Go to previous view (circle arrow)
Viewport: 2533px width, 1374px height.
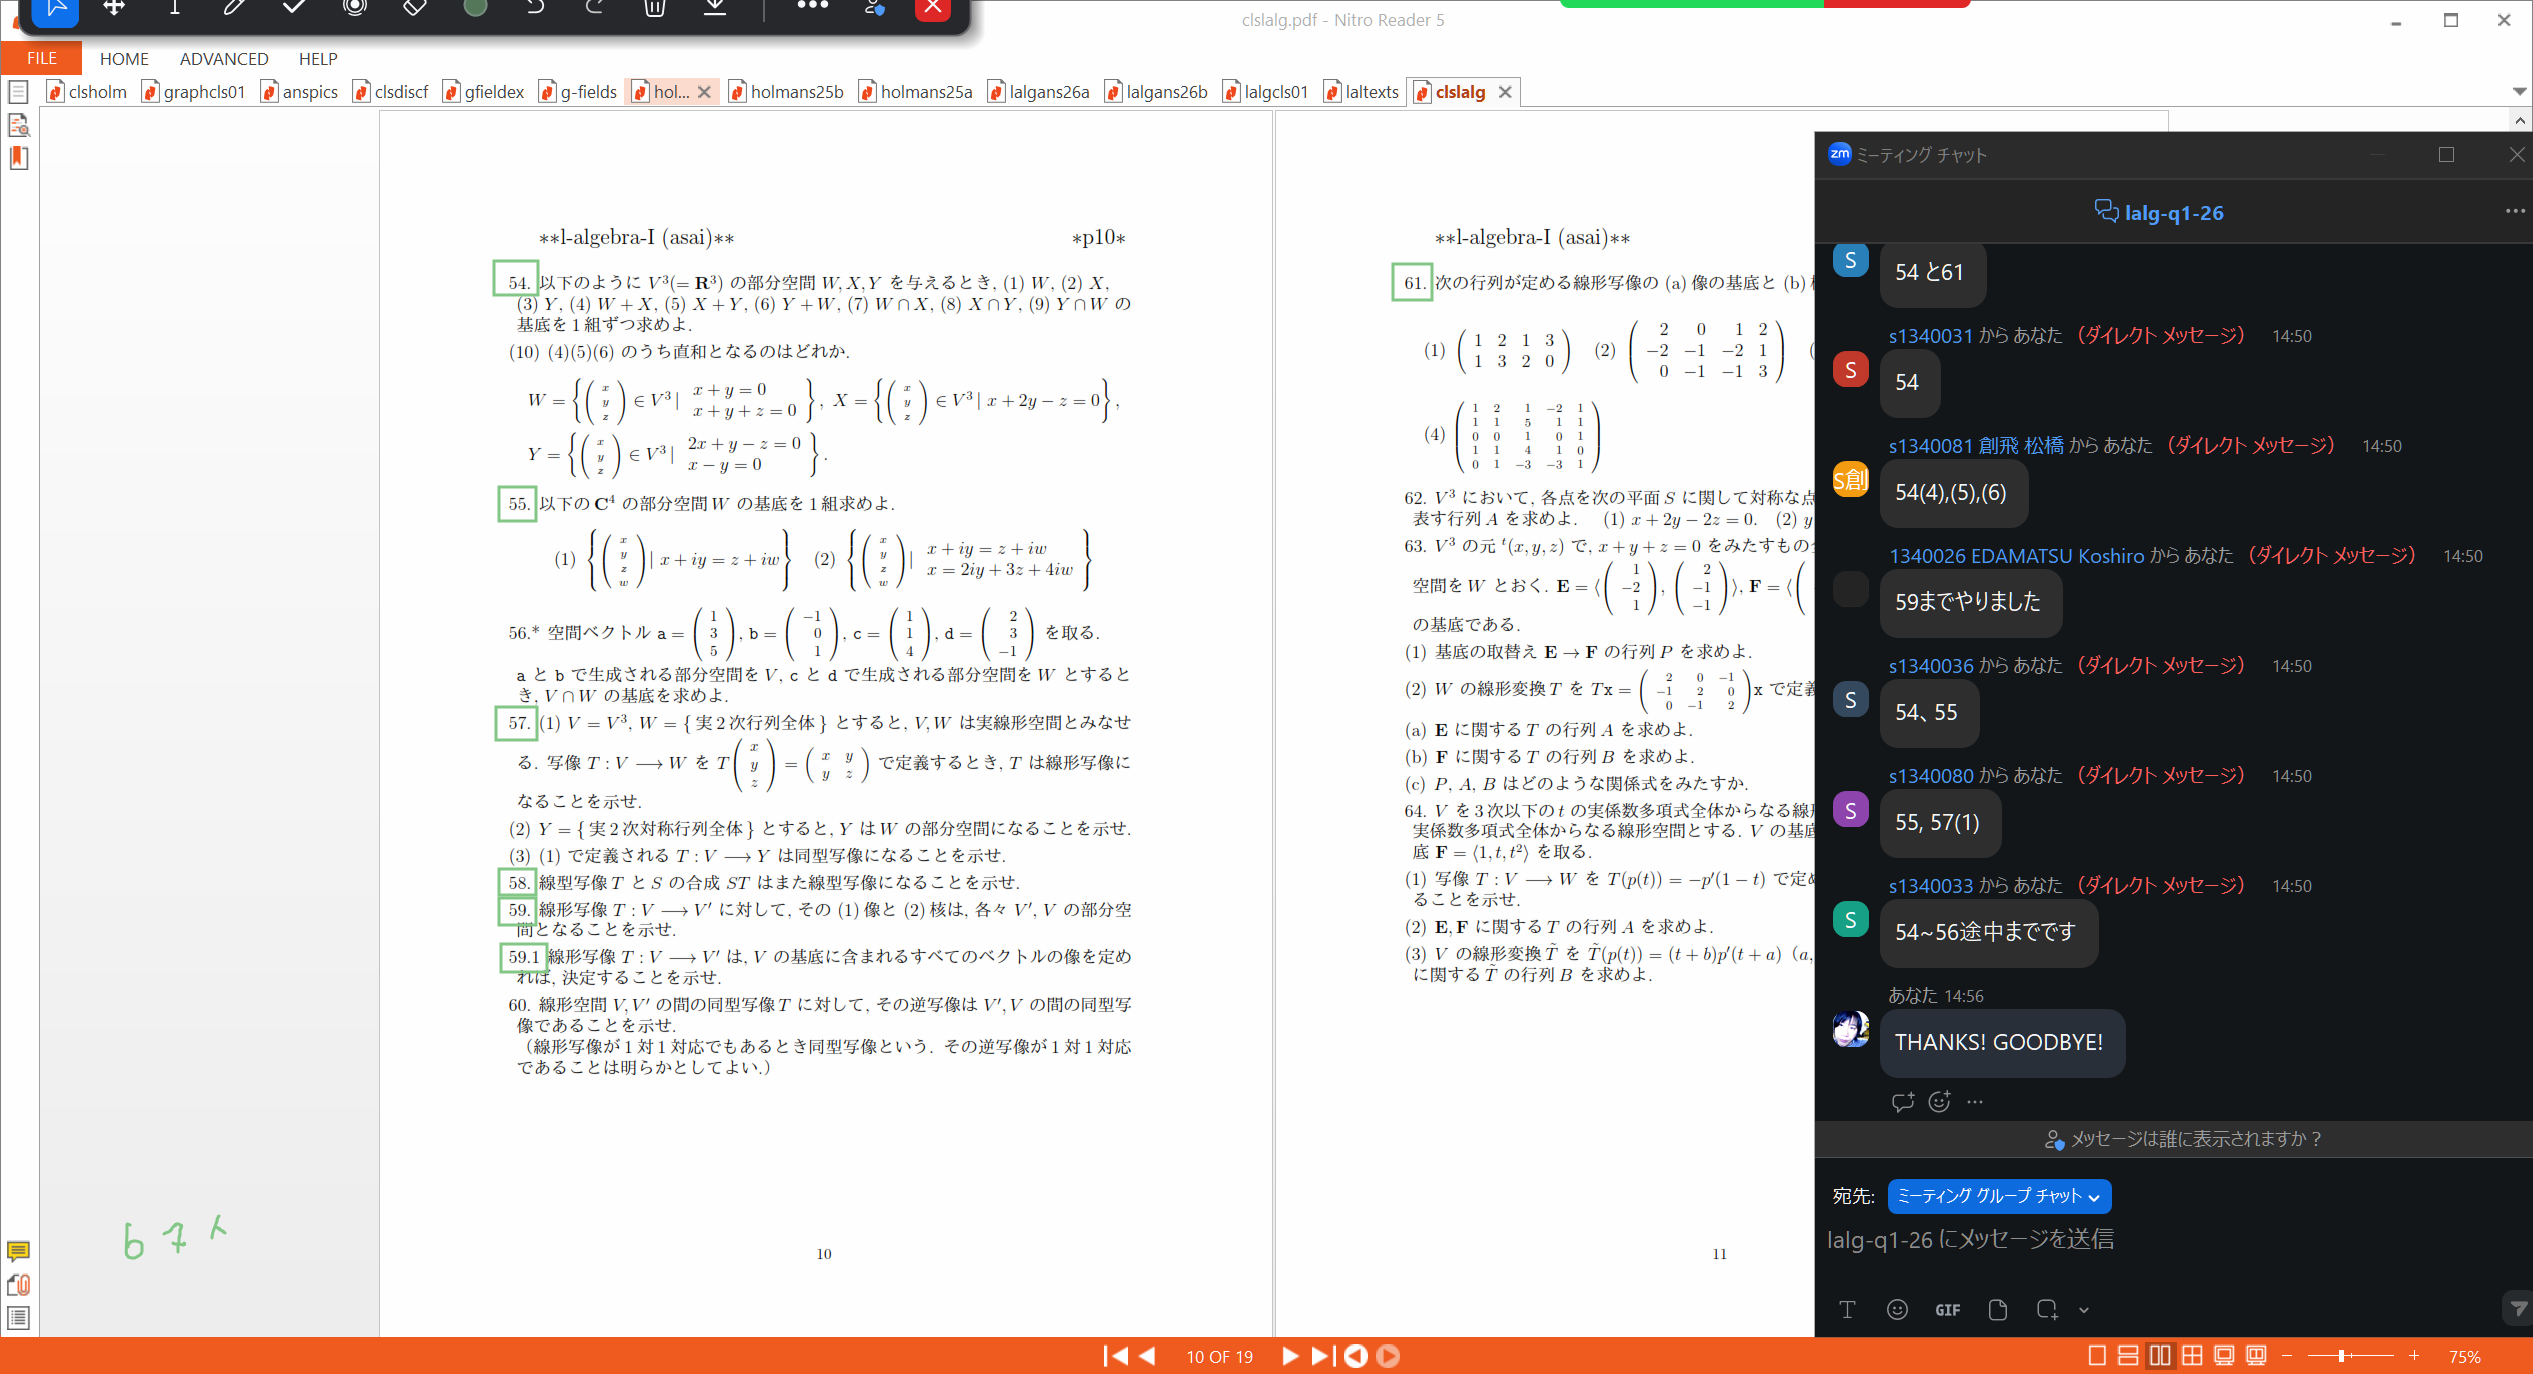pos(1356,1356)
